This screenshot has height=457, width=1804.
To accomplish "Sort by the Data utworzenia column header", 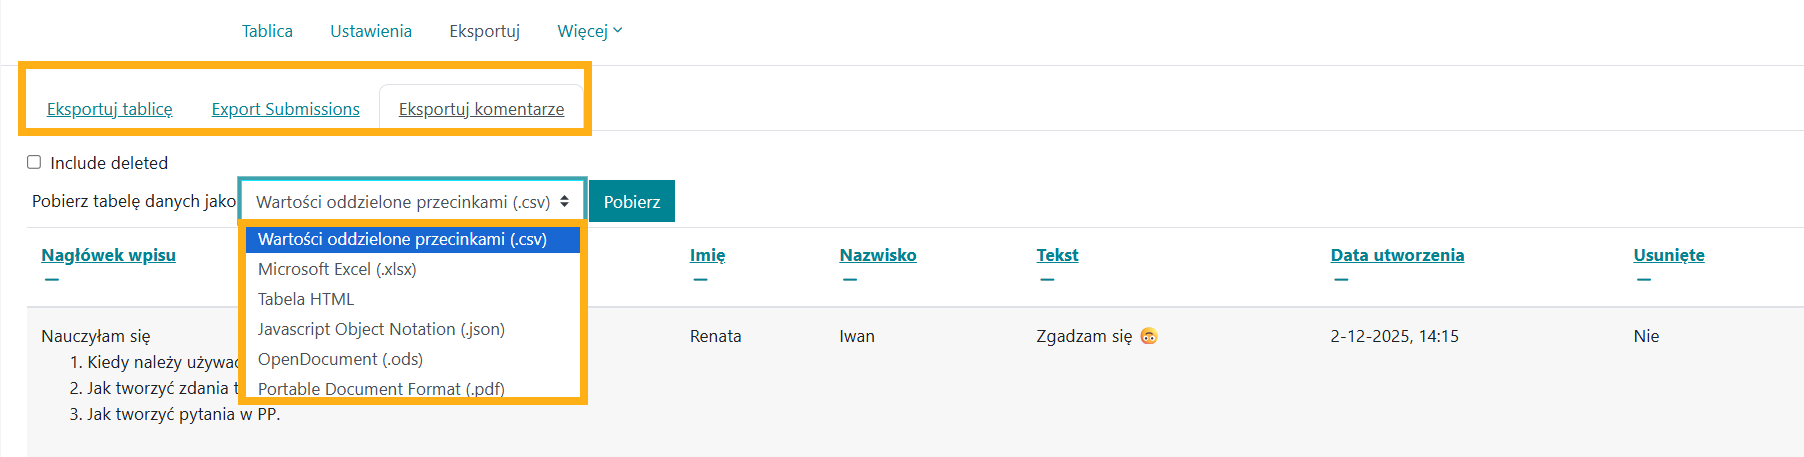I will click(1397, 255).
